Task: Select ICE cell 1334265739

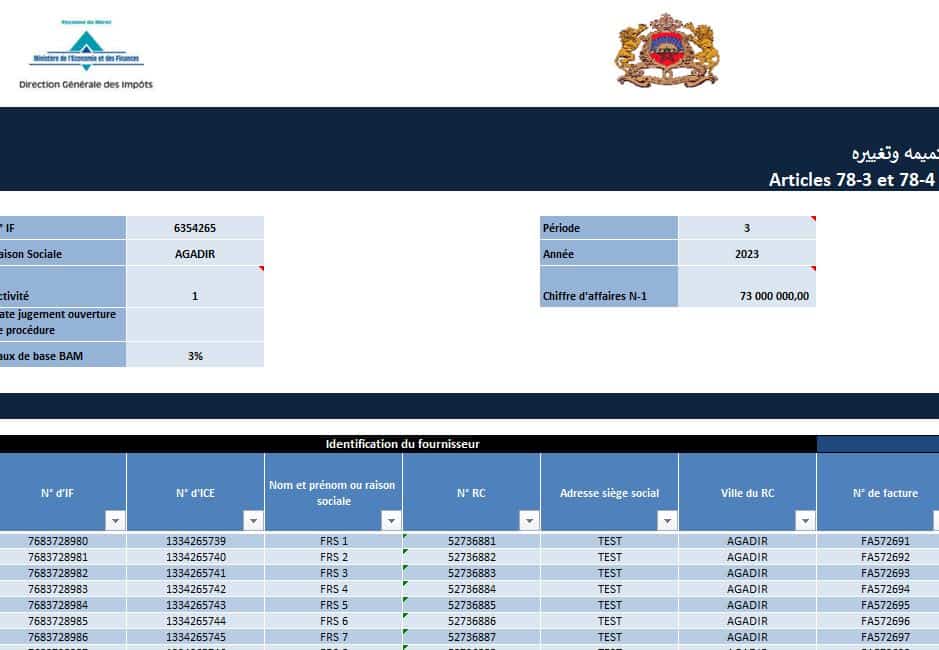Action: click(195, 540)
